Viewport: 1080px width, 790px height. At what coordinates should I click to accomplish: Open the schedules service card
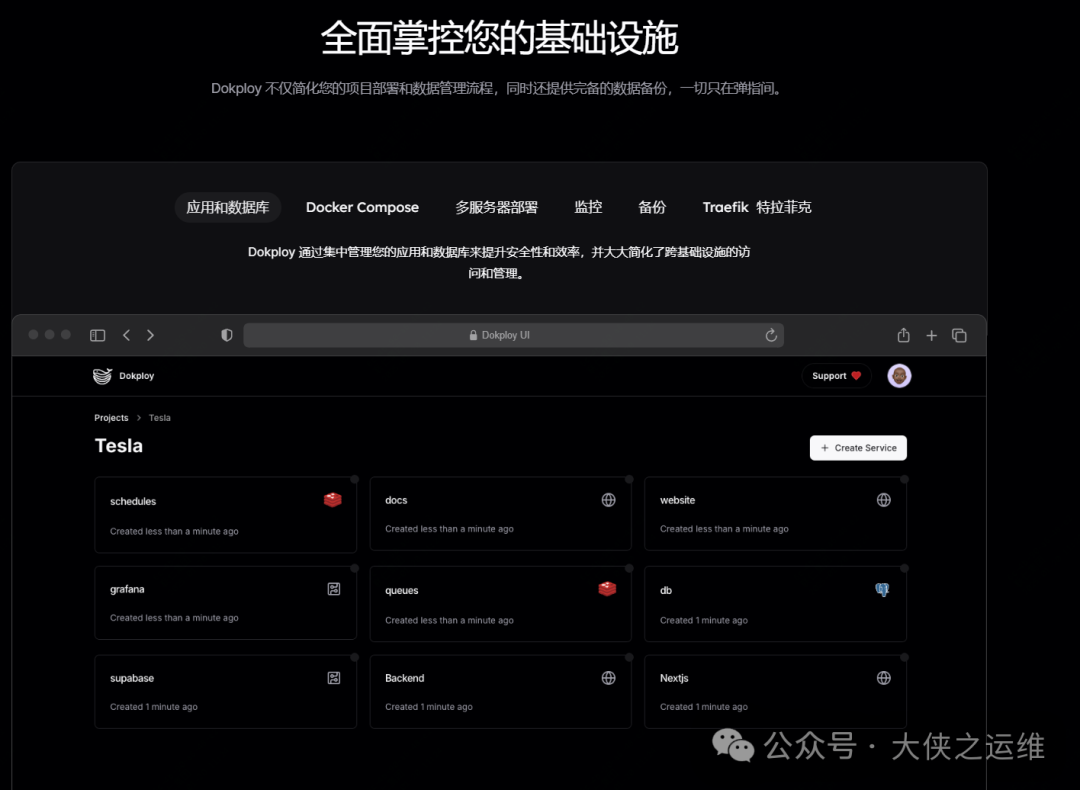(225, 515)
